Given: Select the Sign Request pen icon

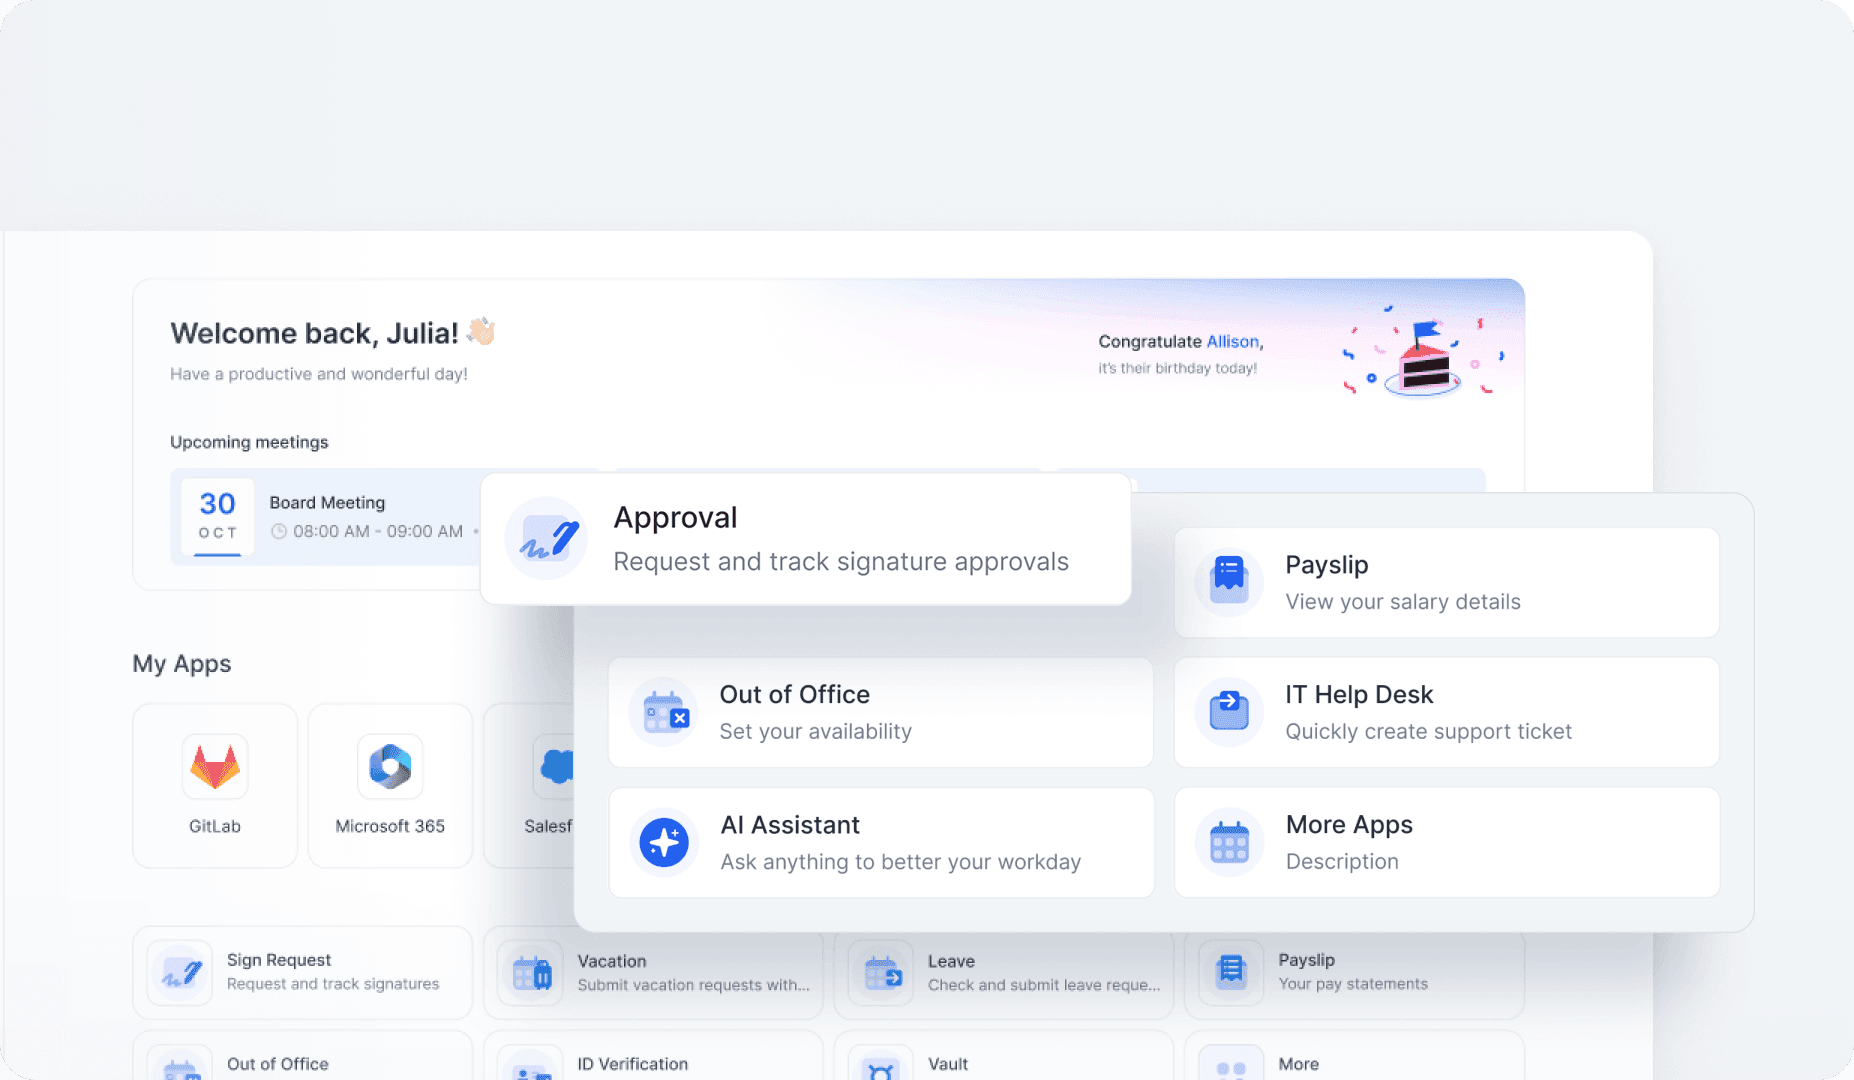Looking at the screenshot, I should click(x=180, y=971).
